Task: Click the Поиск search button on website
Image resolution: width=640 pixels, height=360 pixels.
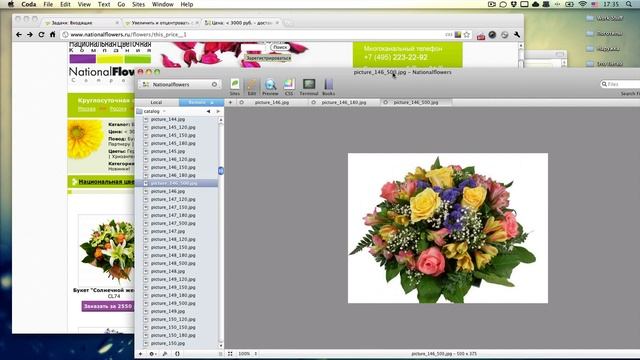Action: coord(280,47)
